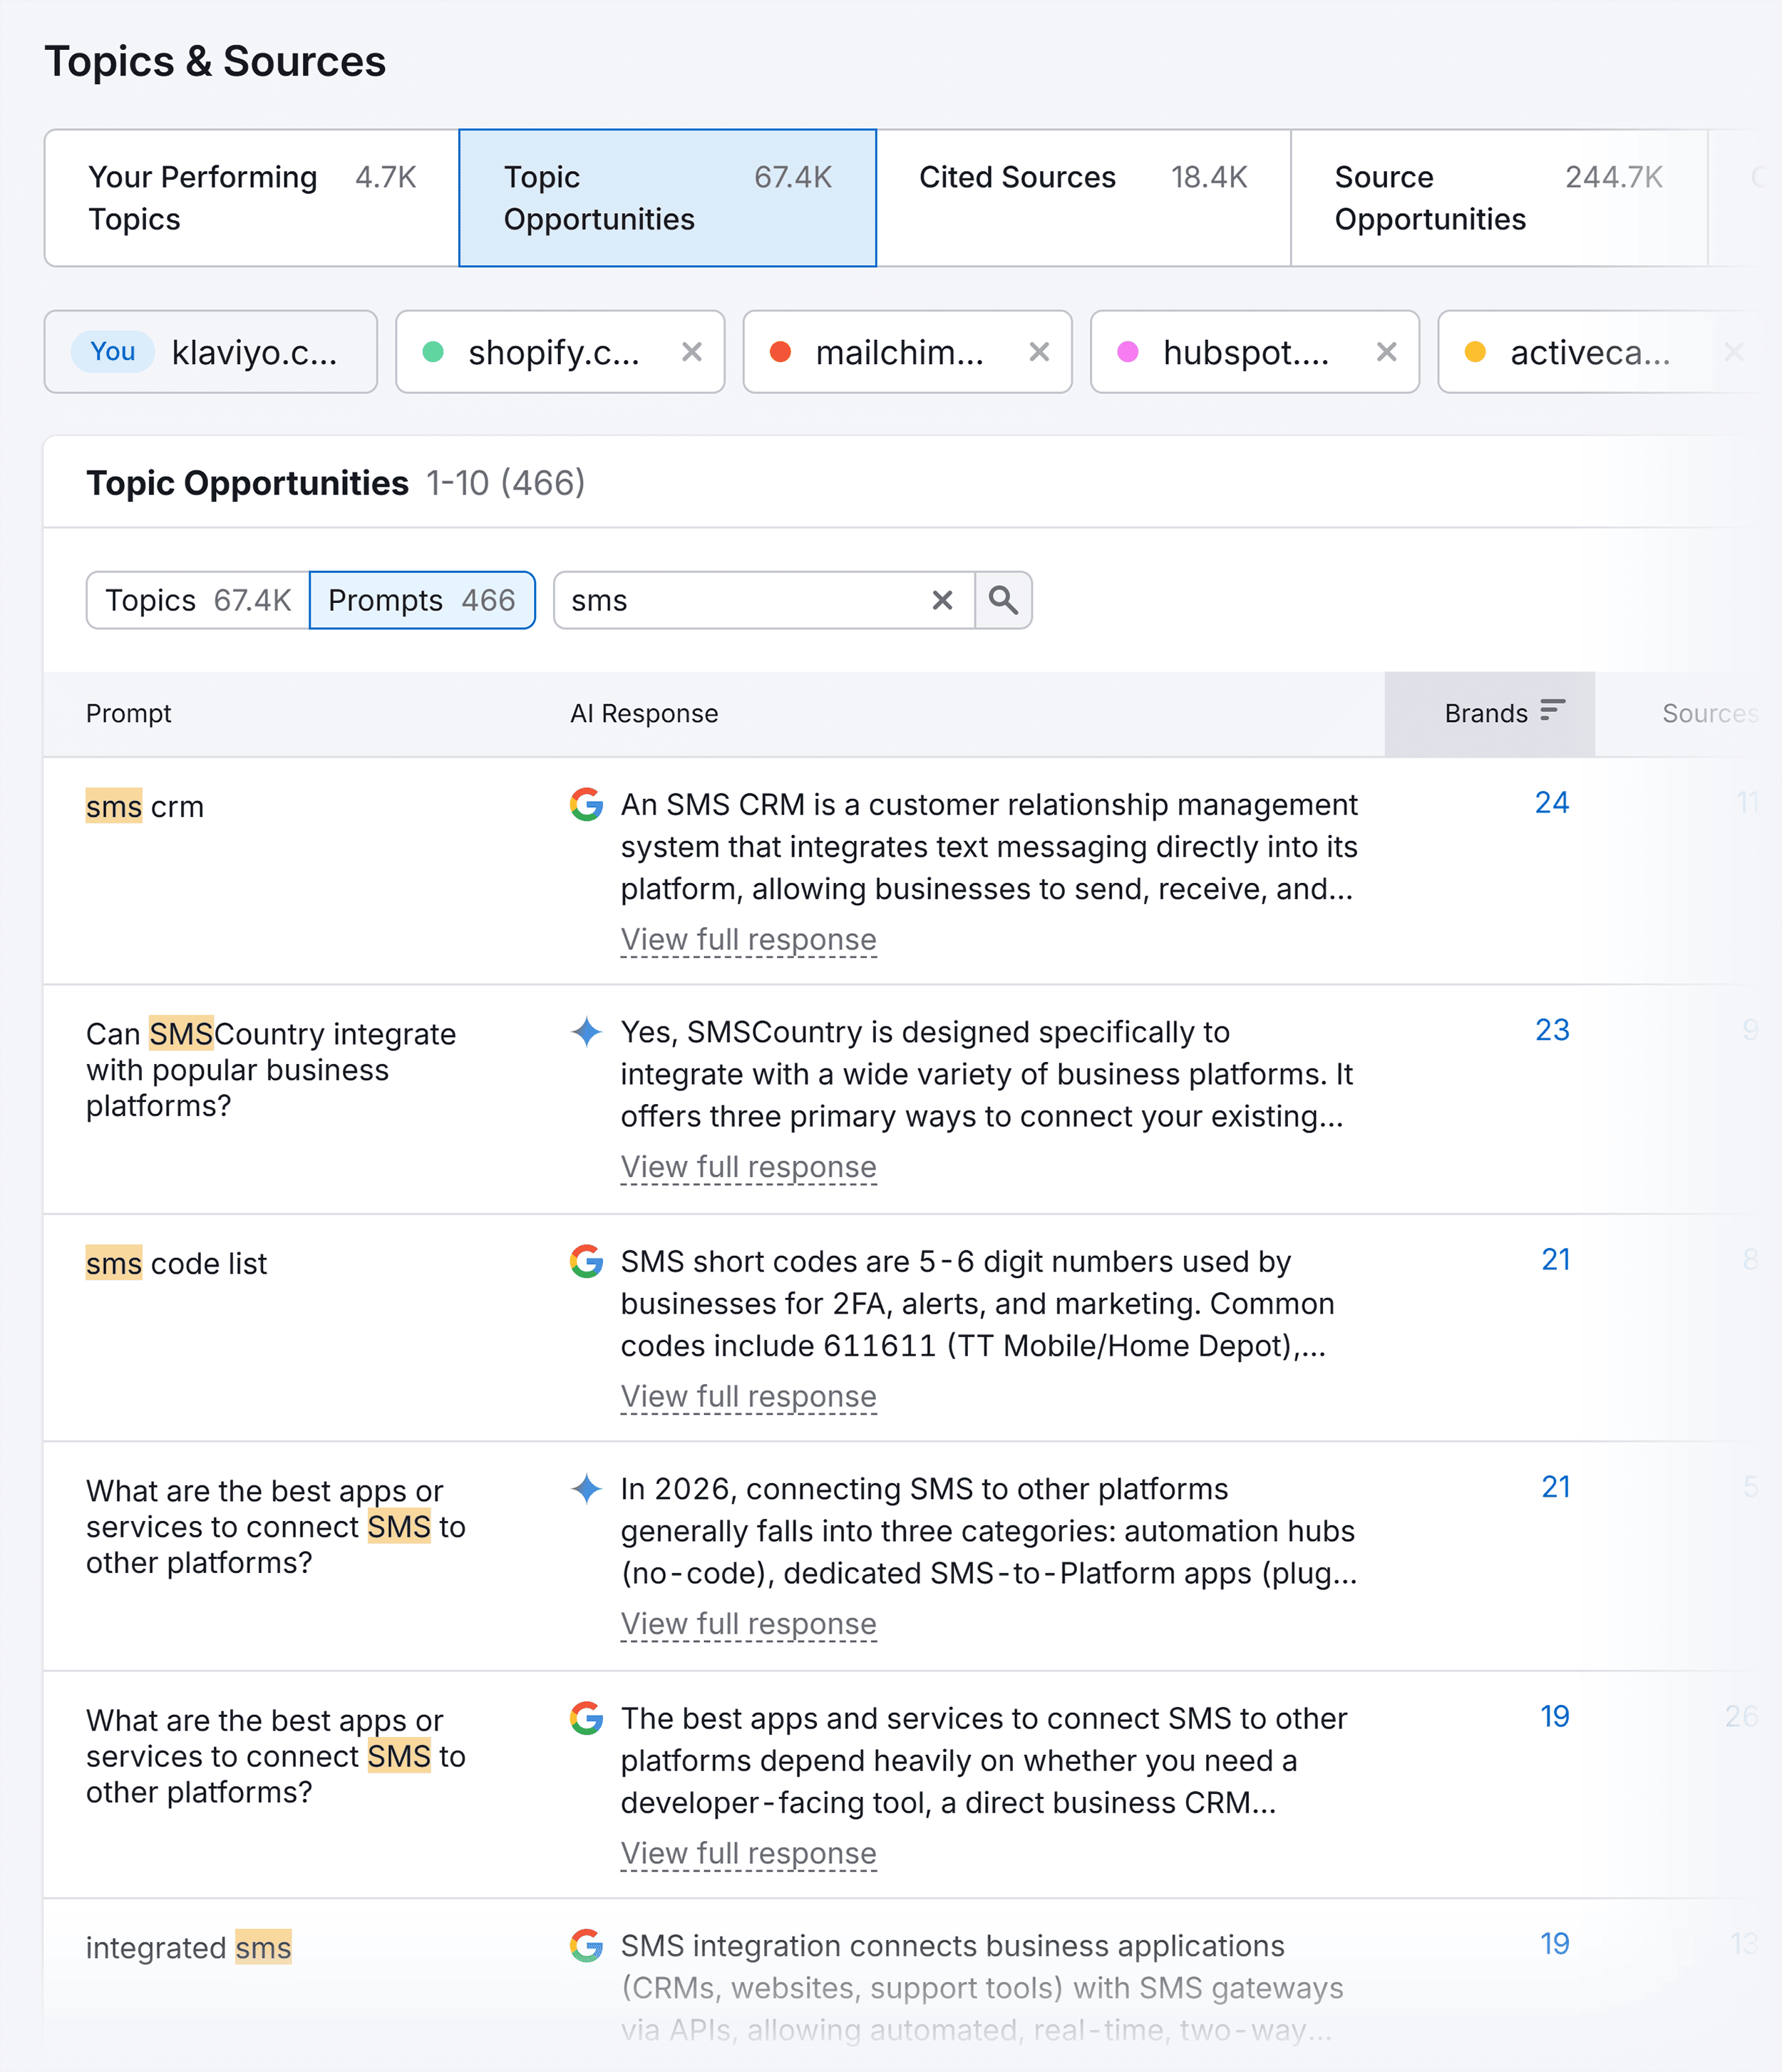Click Google icon in integrated sms row
This screenshot has height=2072, width=1782.
pos(586,1945)
